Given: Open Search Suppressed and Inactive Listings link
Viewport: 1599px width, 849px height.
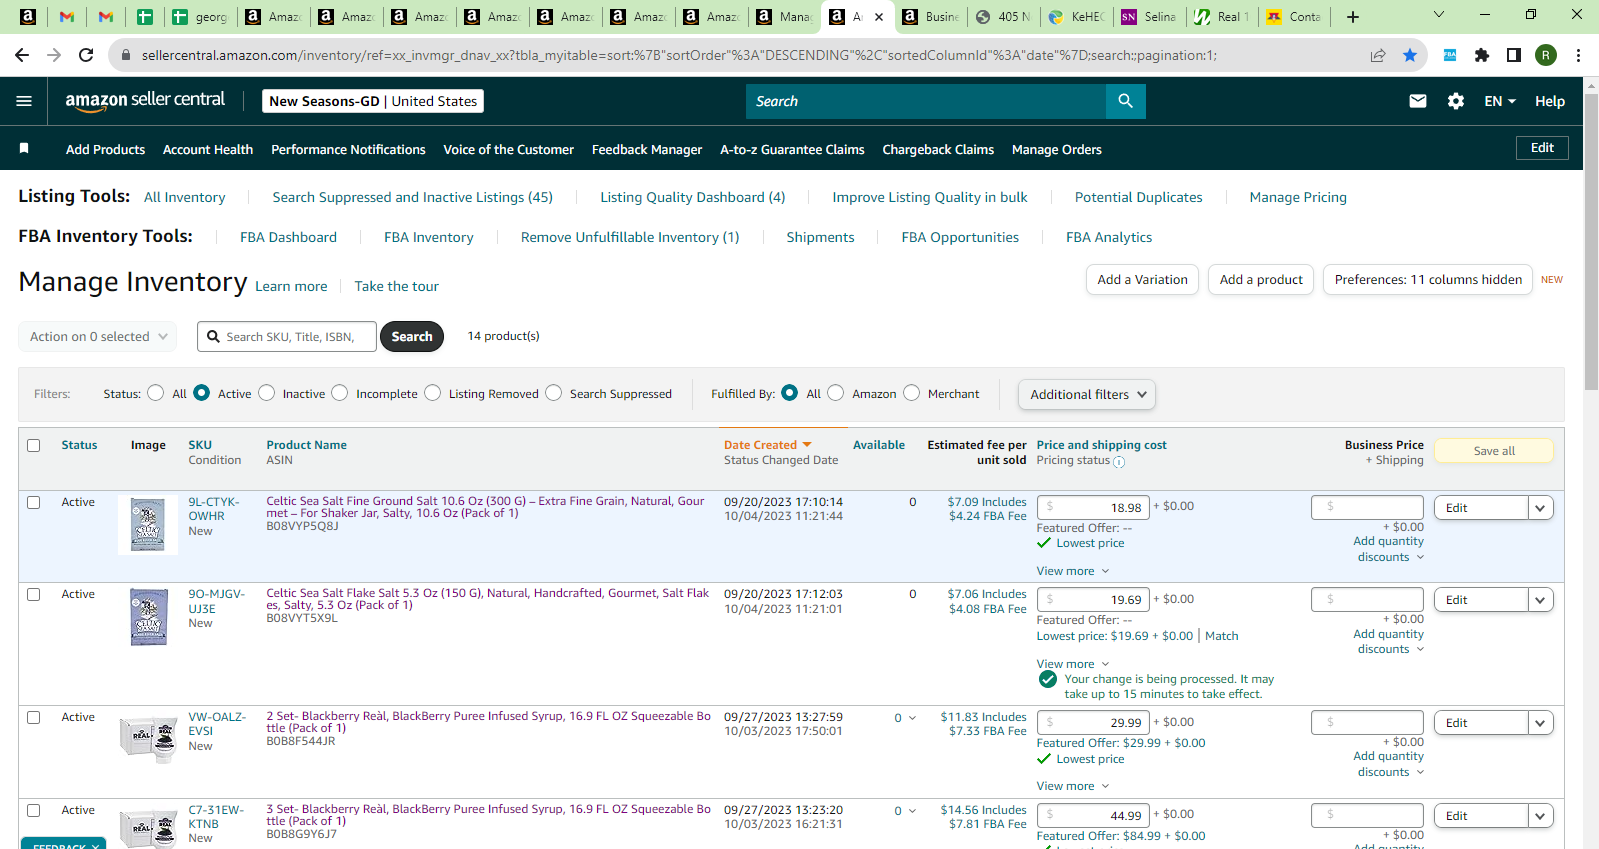Looking at the screenshot, I should point(412,197).
